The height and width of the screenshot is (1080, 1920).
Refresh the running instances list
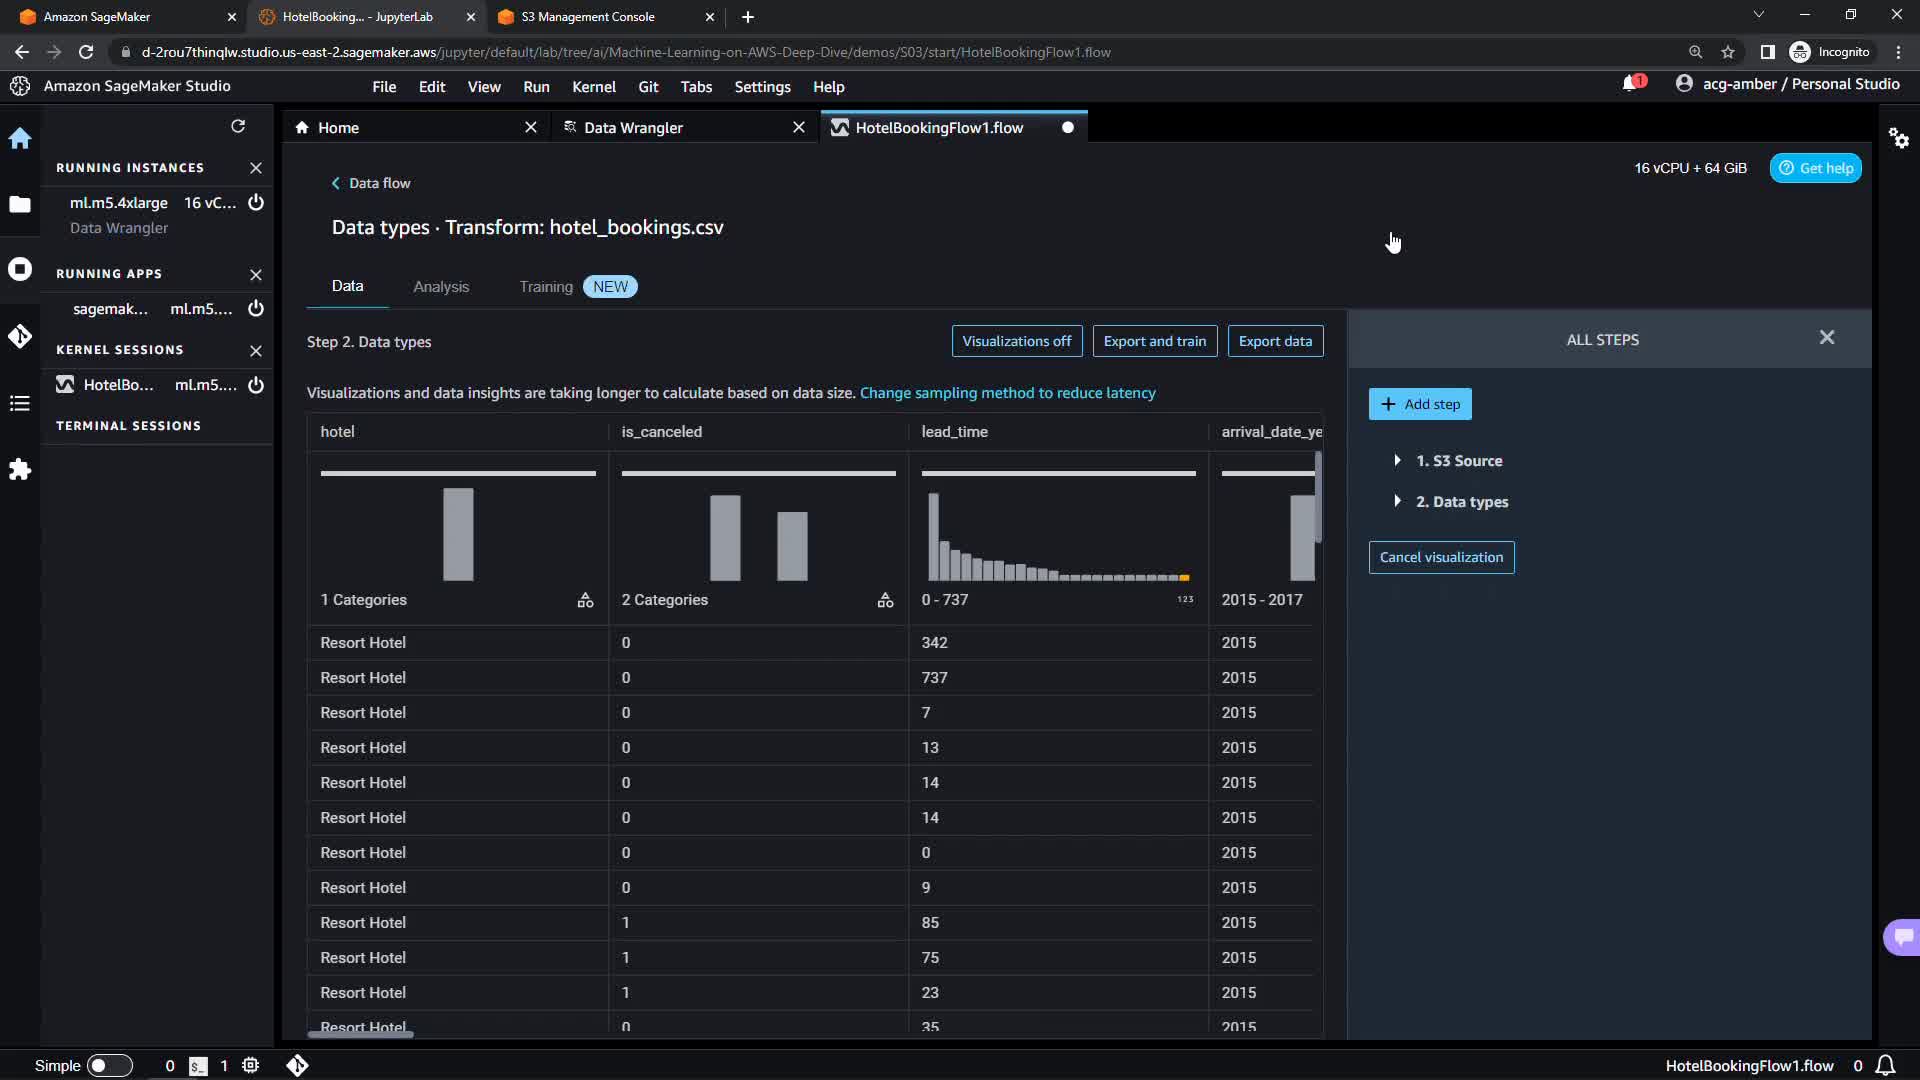pos(238,126)
